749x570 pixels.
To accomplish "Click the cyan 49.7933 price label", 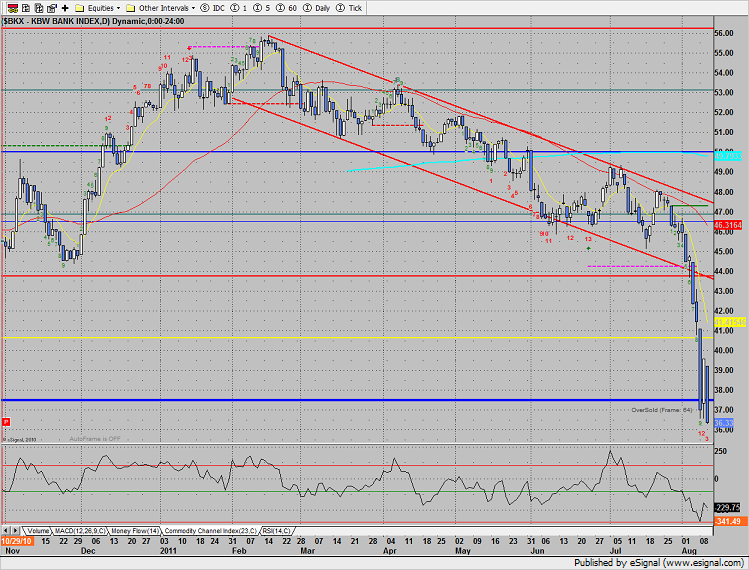I will (728, 156).
